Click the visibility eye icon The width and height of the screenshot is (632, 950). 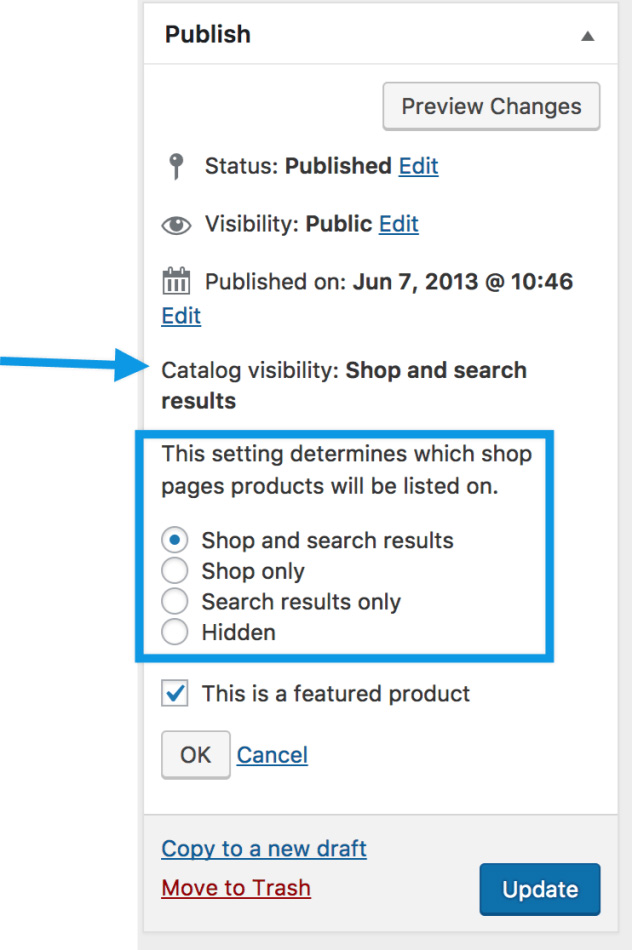pos(176,225)
